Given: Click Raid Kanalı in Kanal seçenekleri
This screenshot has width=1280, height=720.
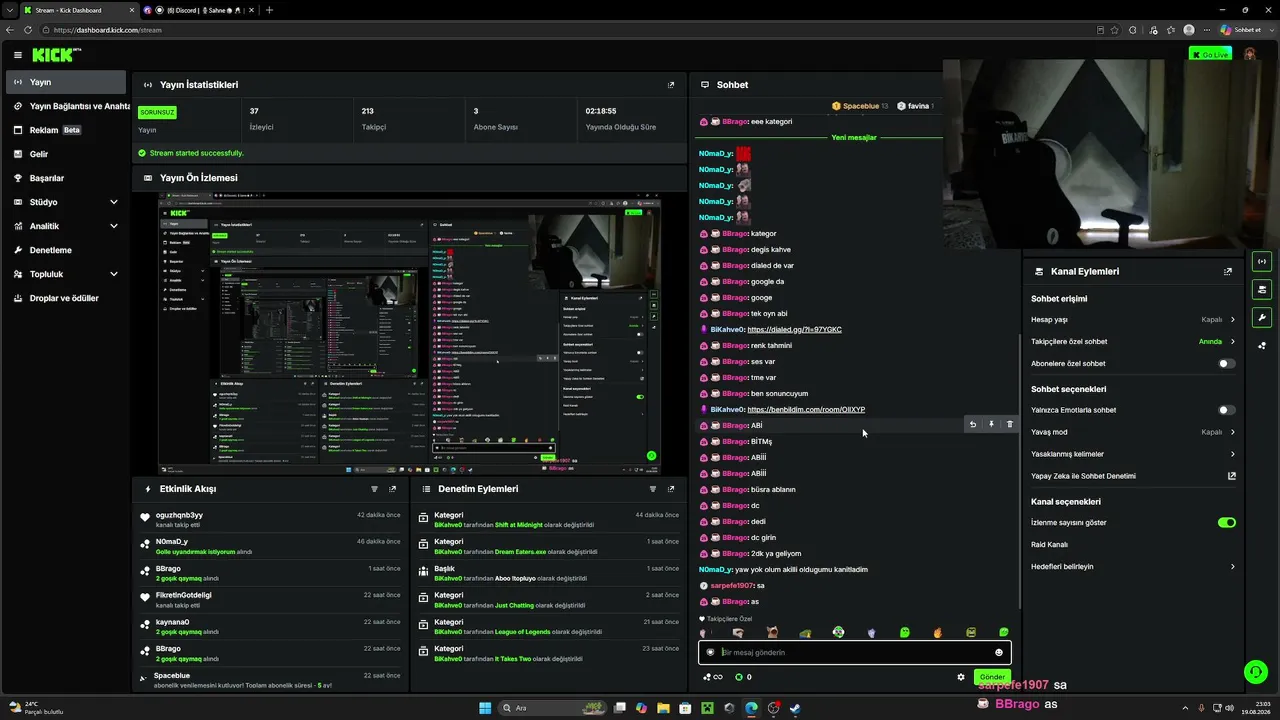Looking at the screenshot, I should pyautogui.click(x=1050, y=545).
